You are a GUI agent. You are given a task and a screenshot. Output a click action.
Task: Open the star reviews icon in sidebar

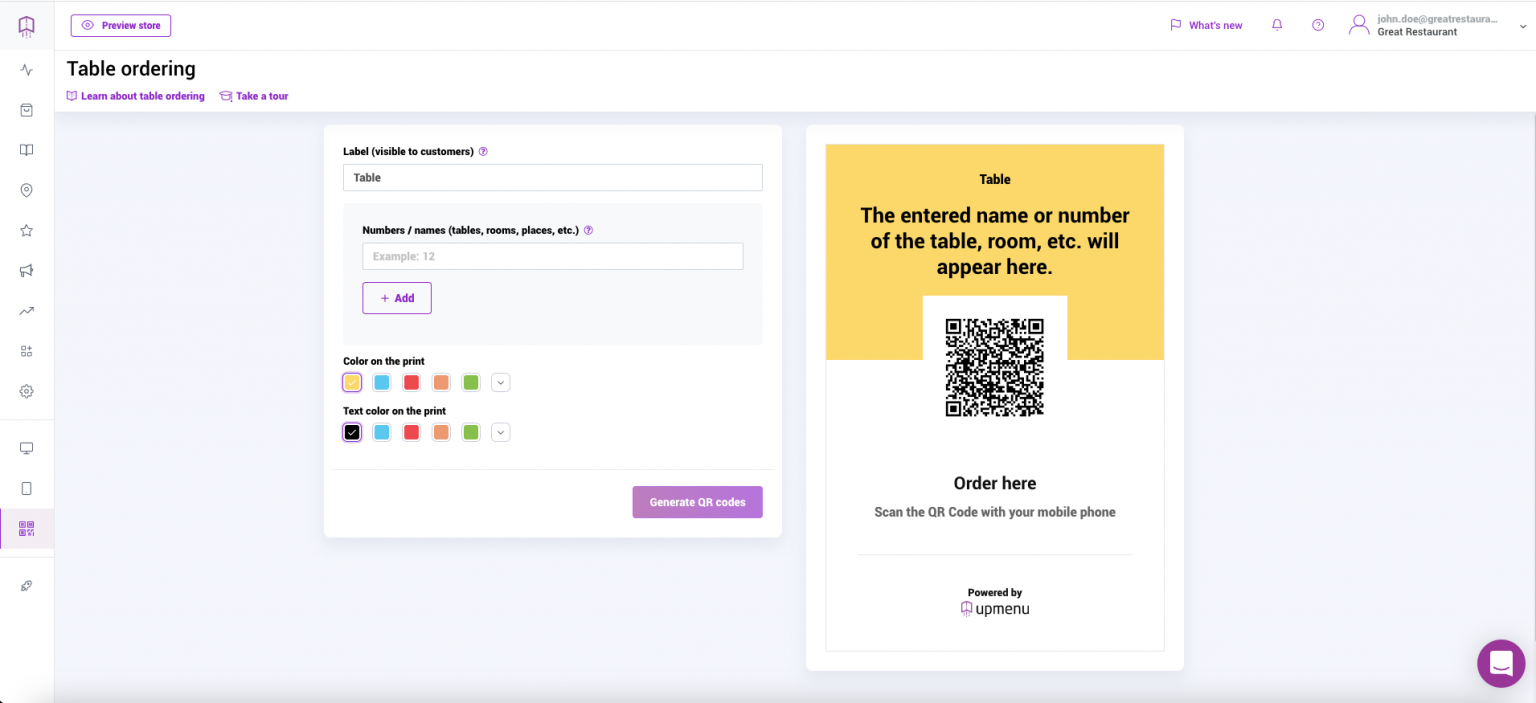coord(27,231)
